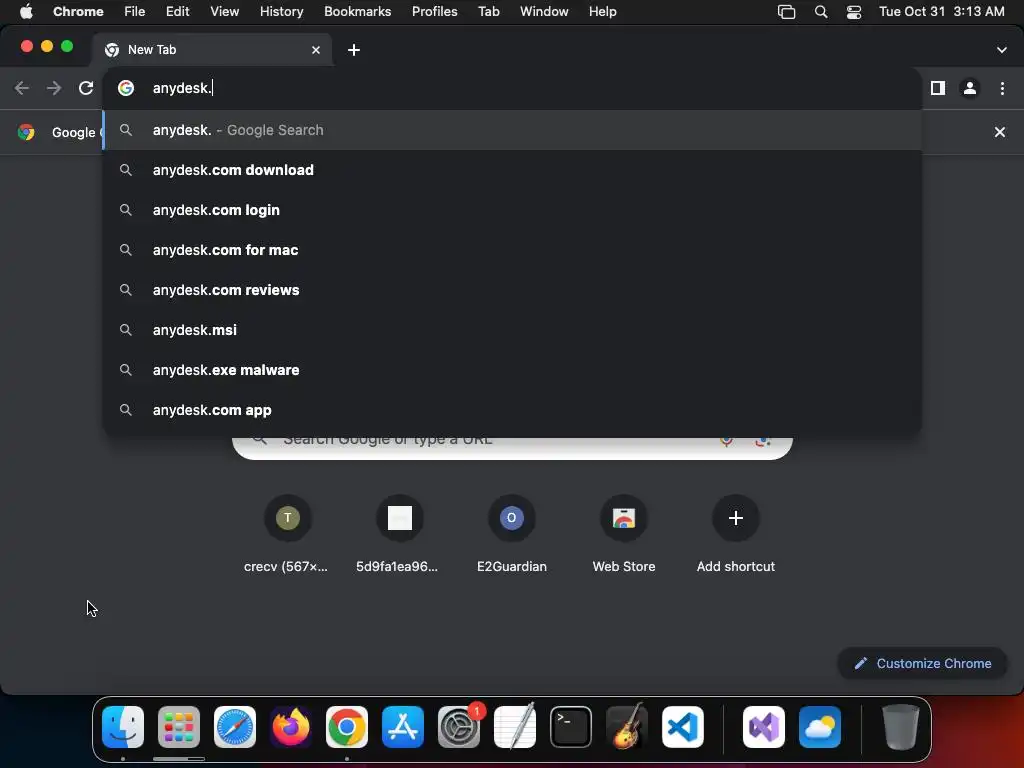Choose suggestion anydesk.com login
Image resolution: width=1024 pixels, height=768 pixels.
click(x=512, y=210)
